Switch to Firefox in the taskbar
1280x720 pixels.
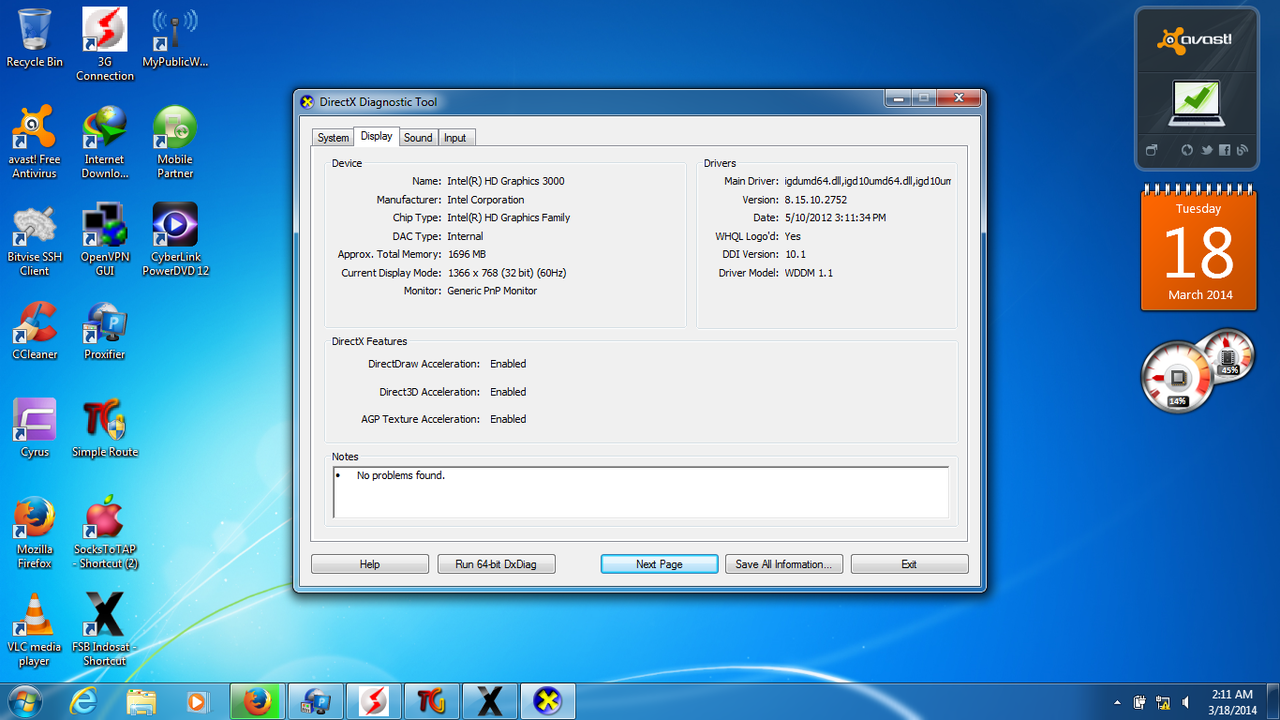257,701
